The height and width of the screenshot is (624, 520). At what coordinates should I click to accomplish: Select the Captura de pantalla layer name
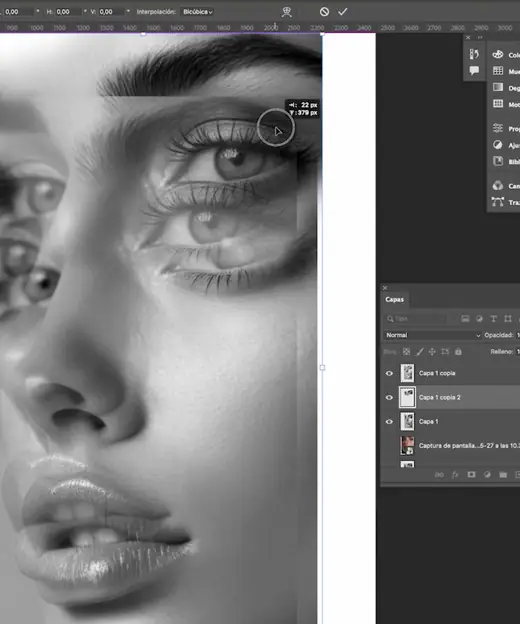click(469, 446)
